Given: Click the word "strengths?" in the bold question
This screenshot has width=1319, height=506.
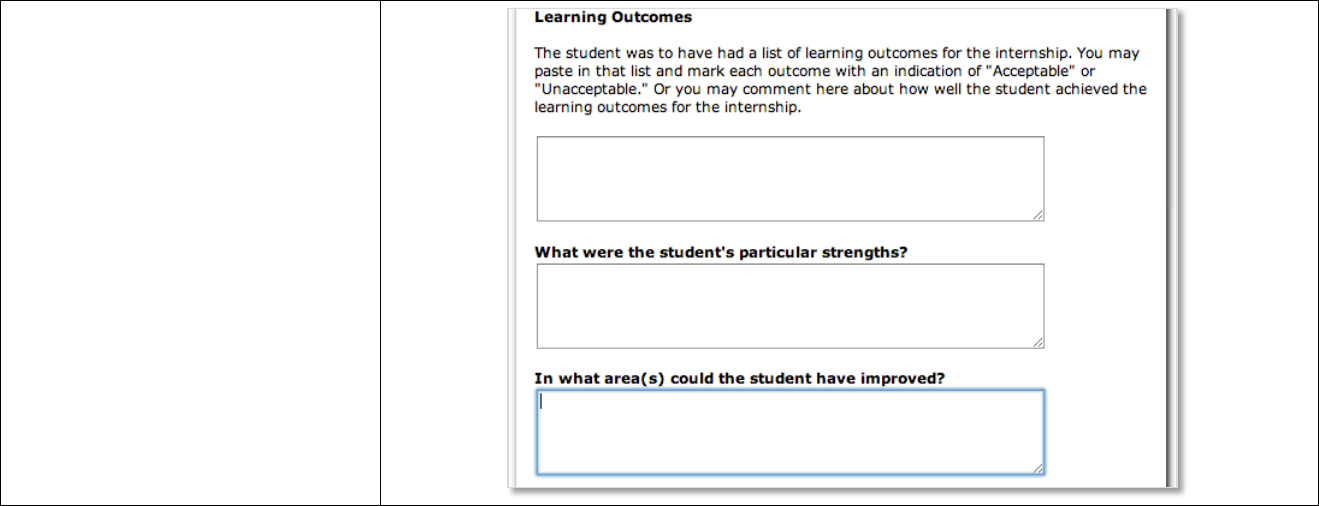Looking at the screenshot, I should pos(864,252).
